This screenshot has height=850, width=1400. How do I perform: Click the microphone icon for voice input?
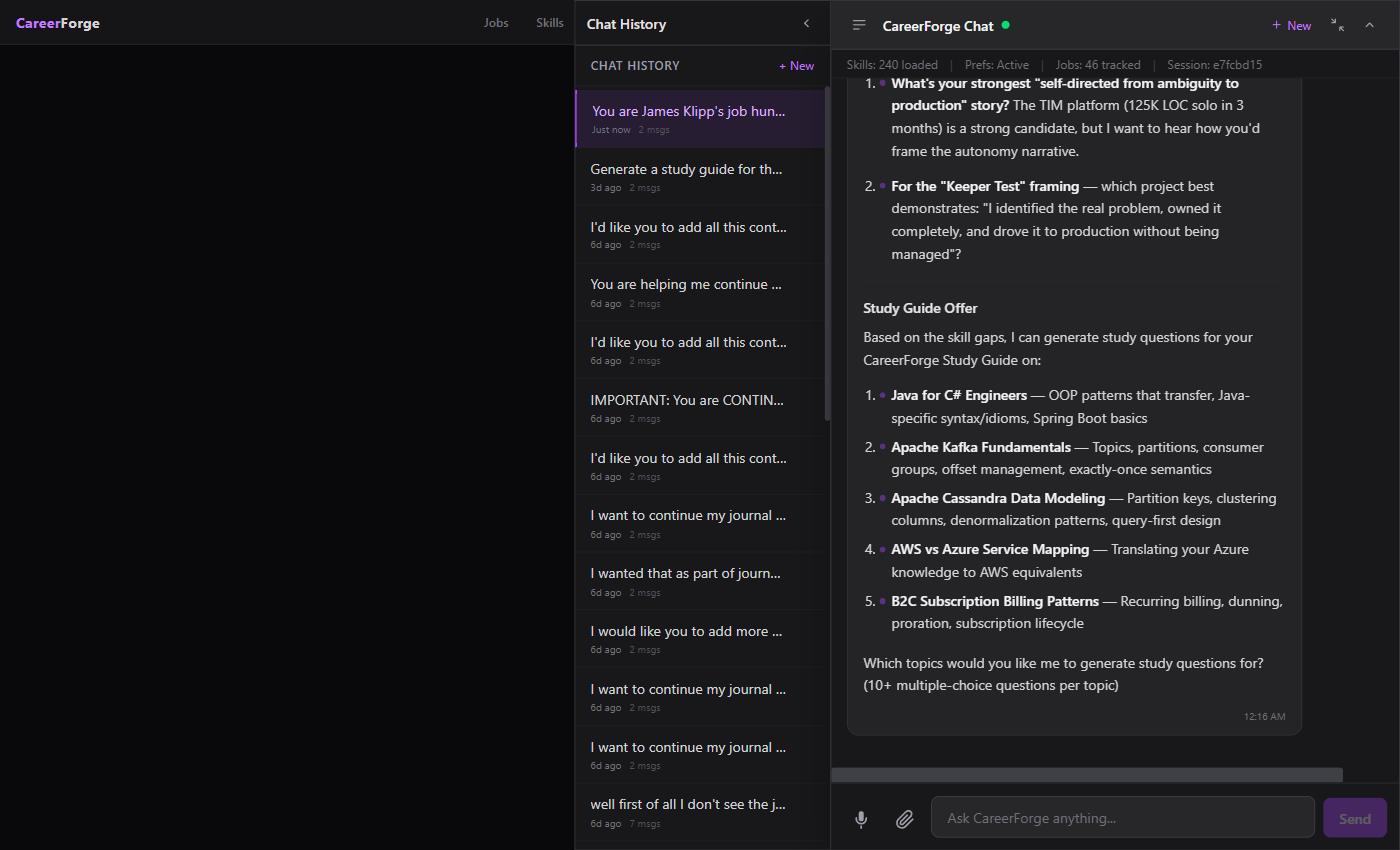click(x=861, y=818)
